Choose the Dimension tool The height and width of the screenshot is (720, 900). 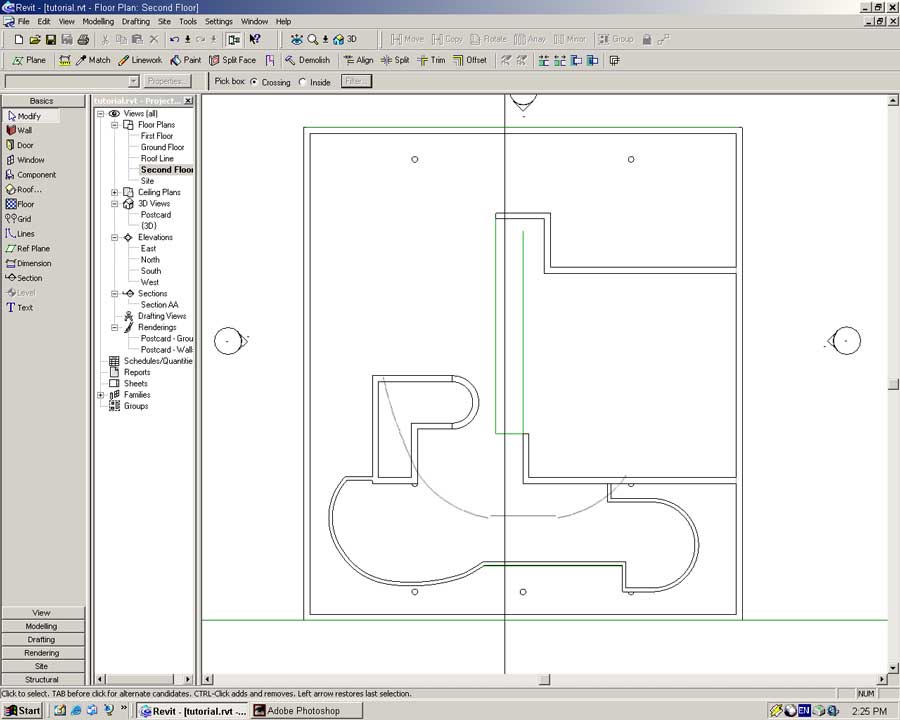[33, 263]
